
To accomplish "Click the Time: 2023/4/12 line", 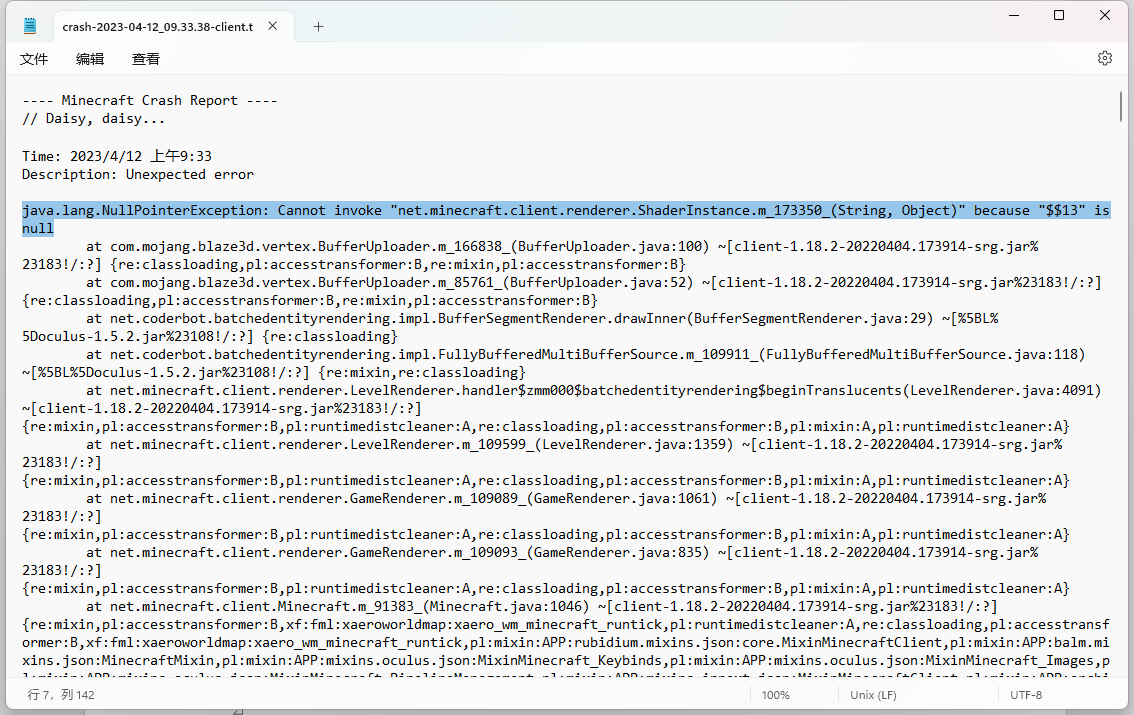I will [117, 156].
